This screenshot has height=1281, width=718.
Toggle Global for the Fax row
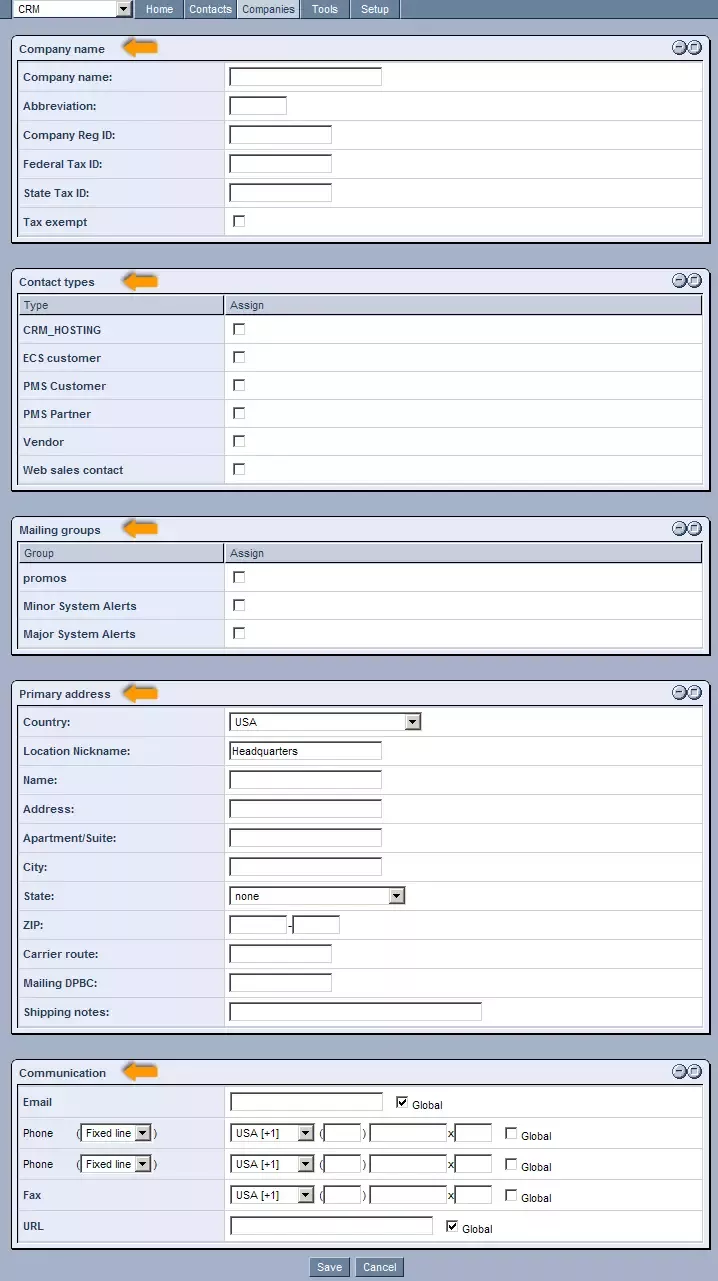pos(511,1195)
